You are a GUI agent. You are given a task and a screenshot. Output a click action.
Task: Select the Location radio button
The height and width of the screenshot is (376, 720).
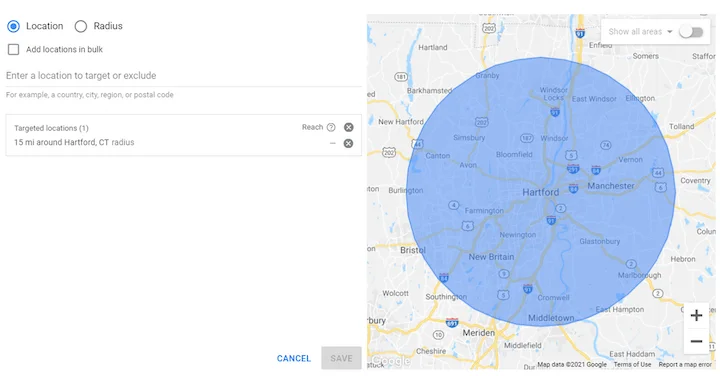point(13,26)
